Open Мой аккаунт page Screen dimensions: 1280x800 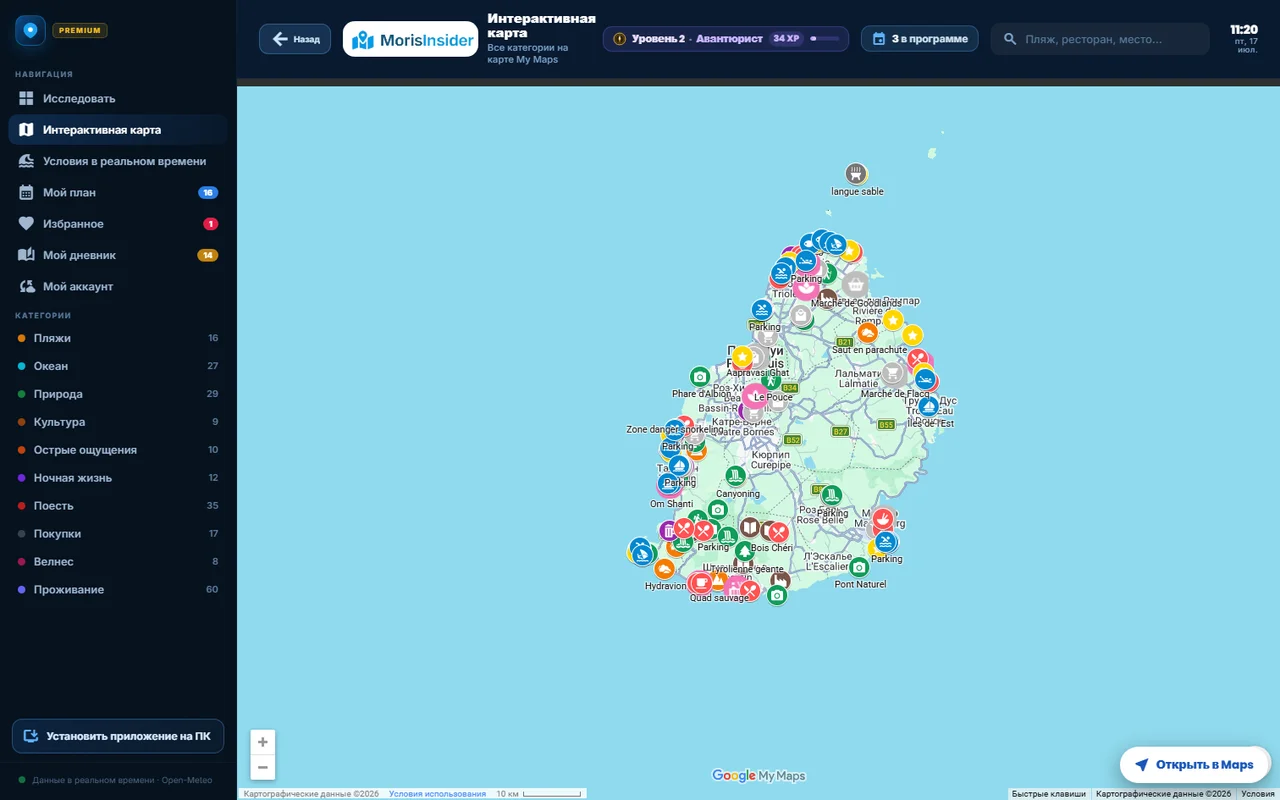tap(118, 286)
